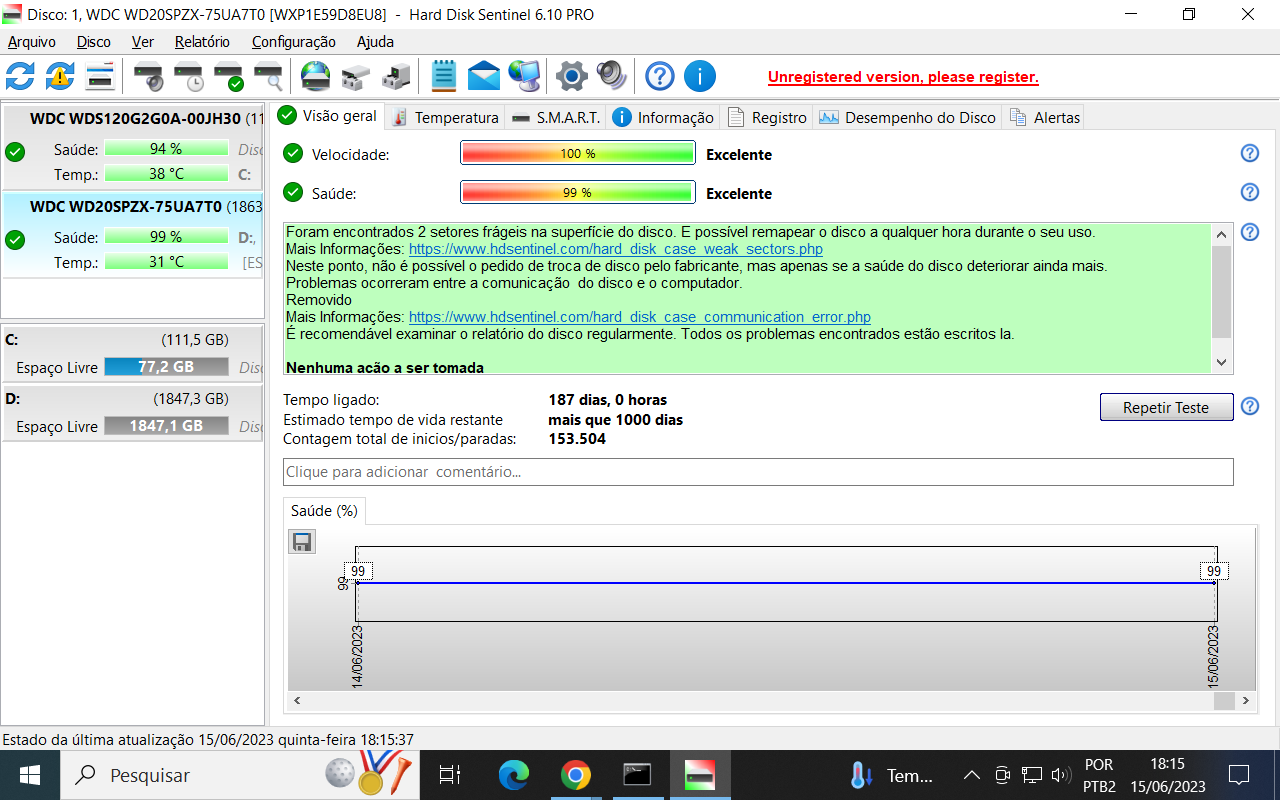Click the speaker sound toolbar icon

(611, 75)
